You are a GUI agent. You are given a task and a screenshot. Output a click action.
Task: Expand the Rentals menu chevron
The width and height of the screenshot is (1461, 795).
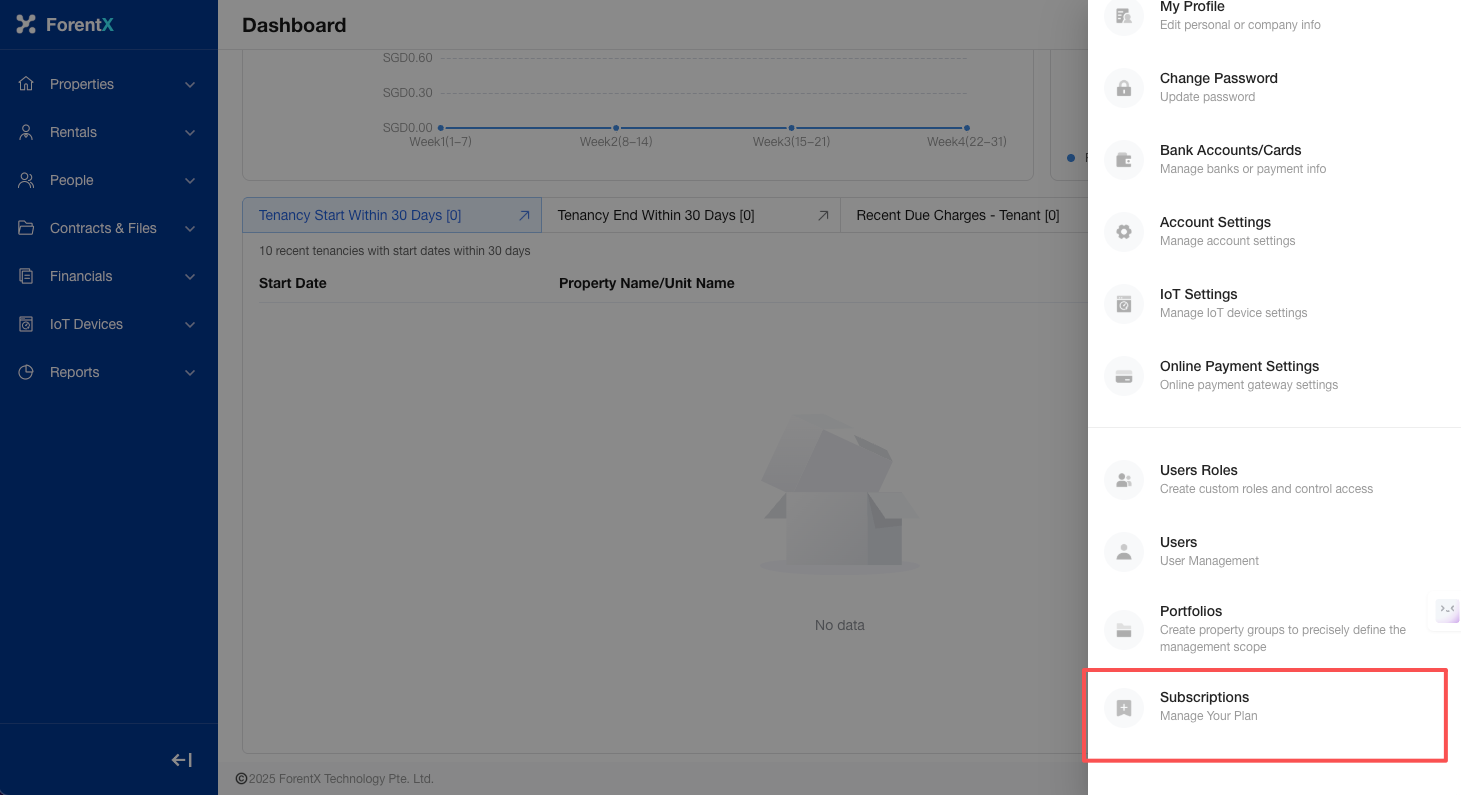pos(190,132)
